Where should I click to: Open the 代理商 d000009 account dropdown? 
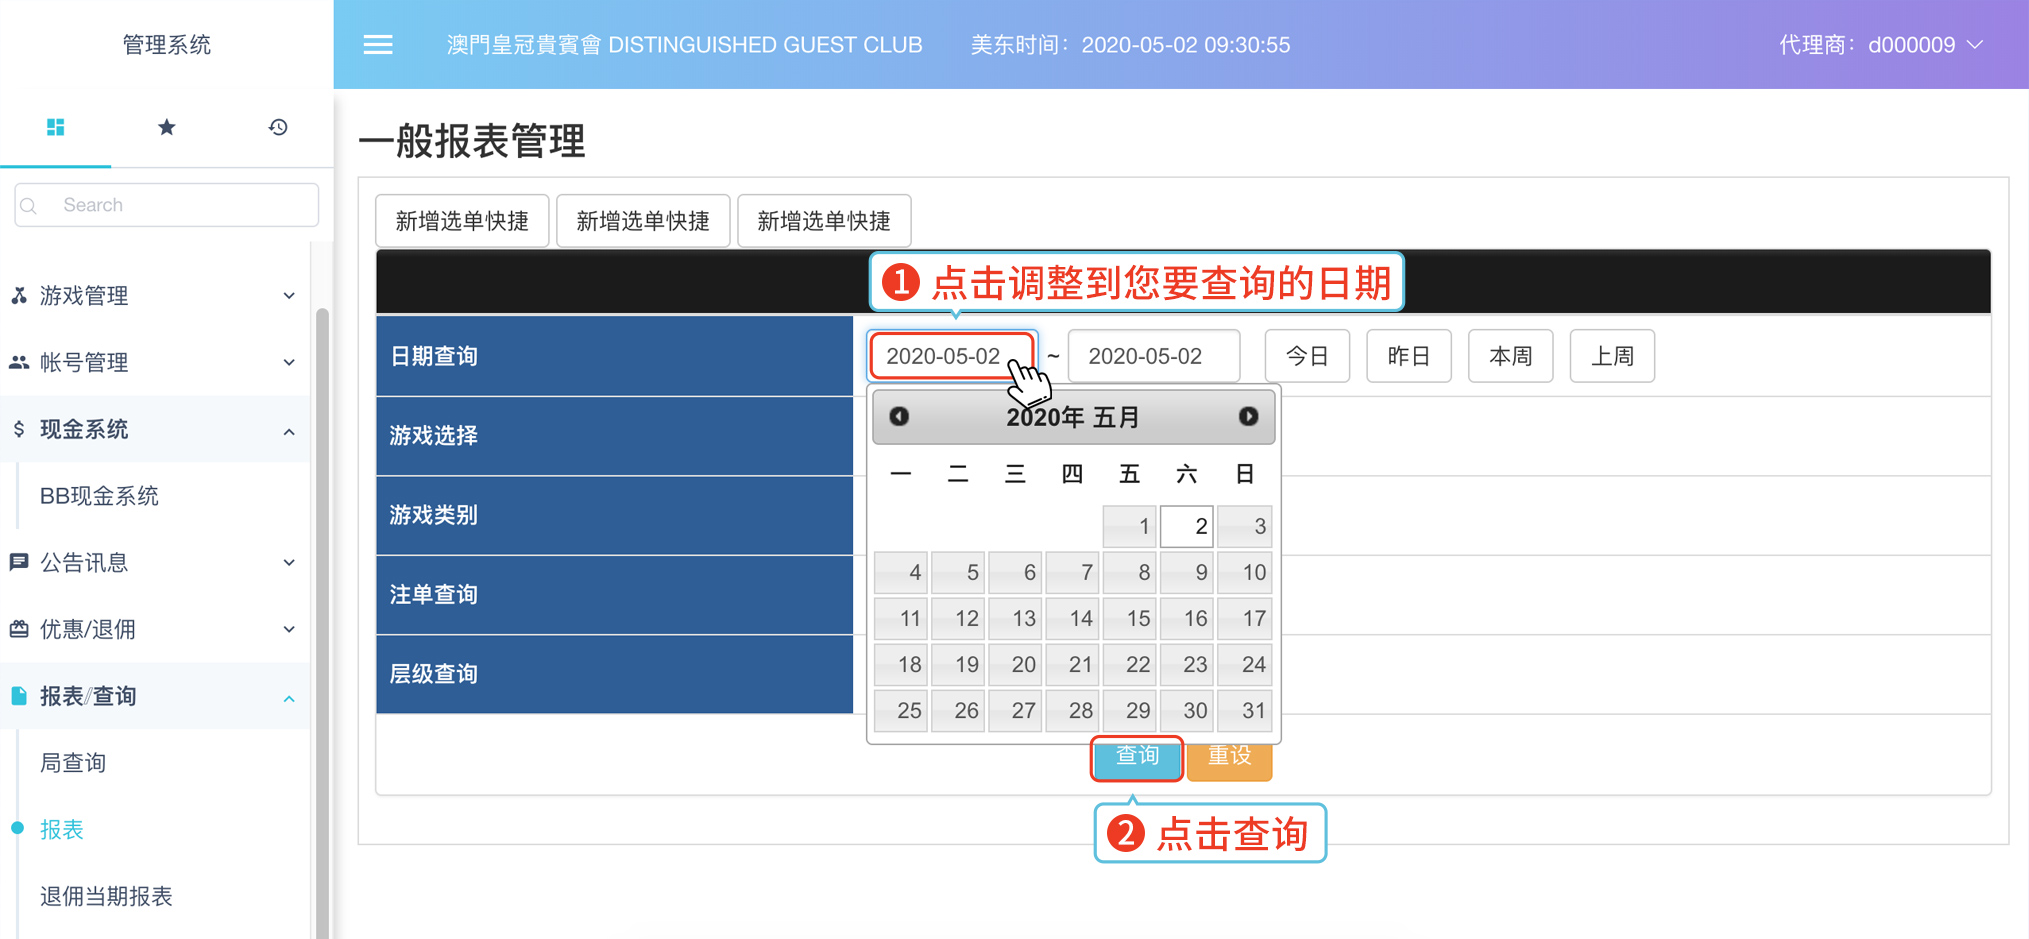[1880, 45]
